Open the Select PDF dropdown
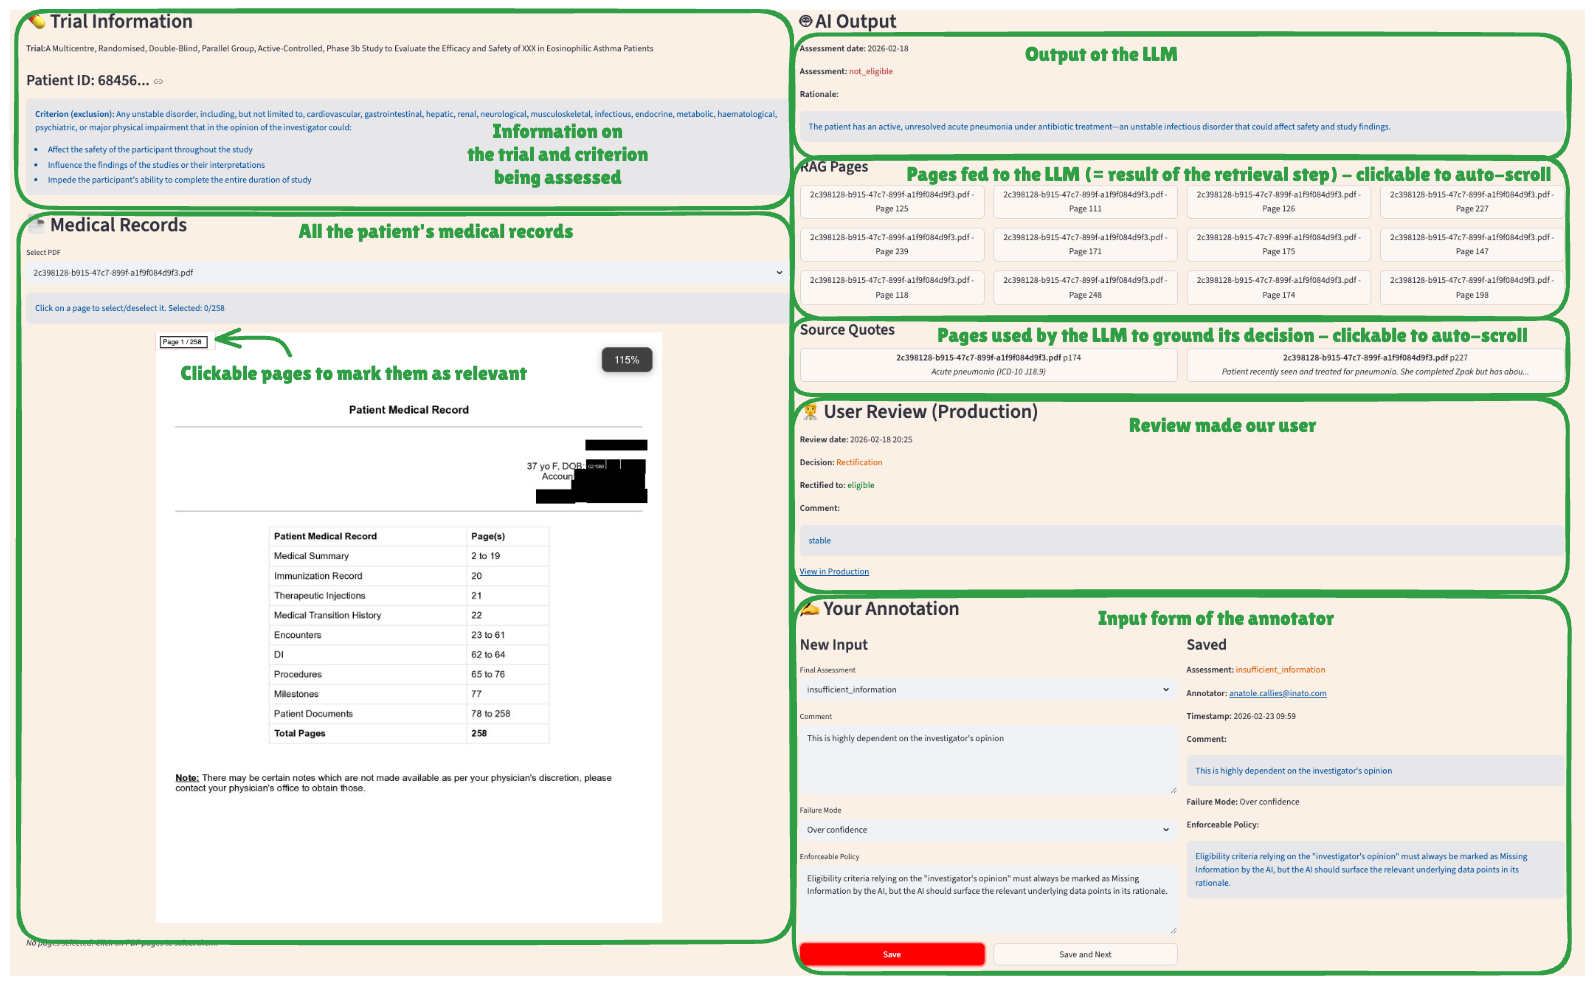 407,272
